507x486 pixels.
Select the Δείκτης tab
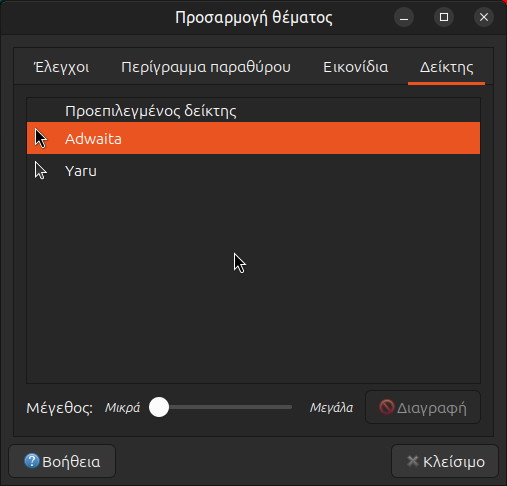point(446,67)
